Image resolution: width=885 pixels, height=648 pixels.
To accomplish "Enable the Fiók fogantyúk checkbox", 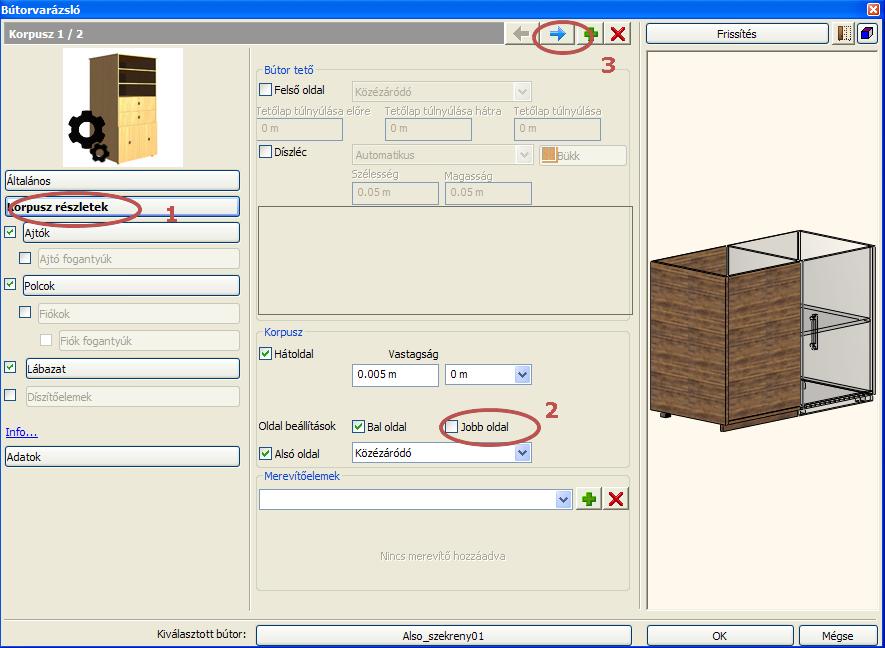I will (x=46, y=340).
